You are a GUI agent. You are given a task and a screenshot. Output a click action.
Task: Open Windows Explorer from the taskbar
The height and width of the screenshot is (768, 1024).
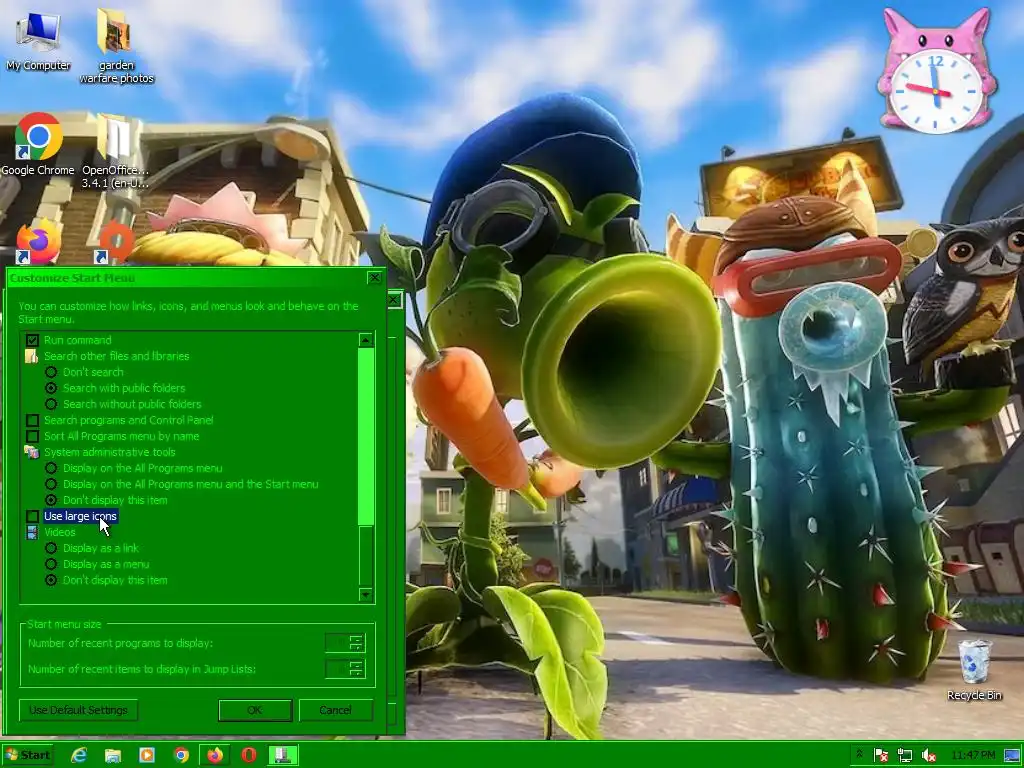click(113, 755)
